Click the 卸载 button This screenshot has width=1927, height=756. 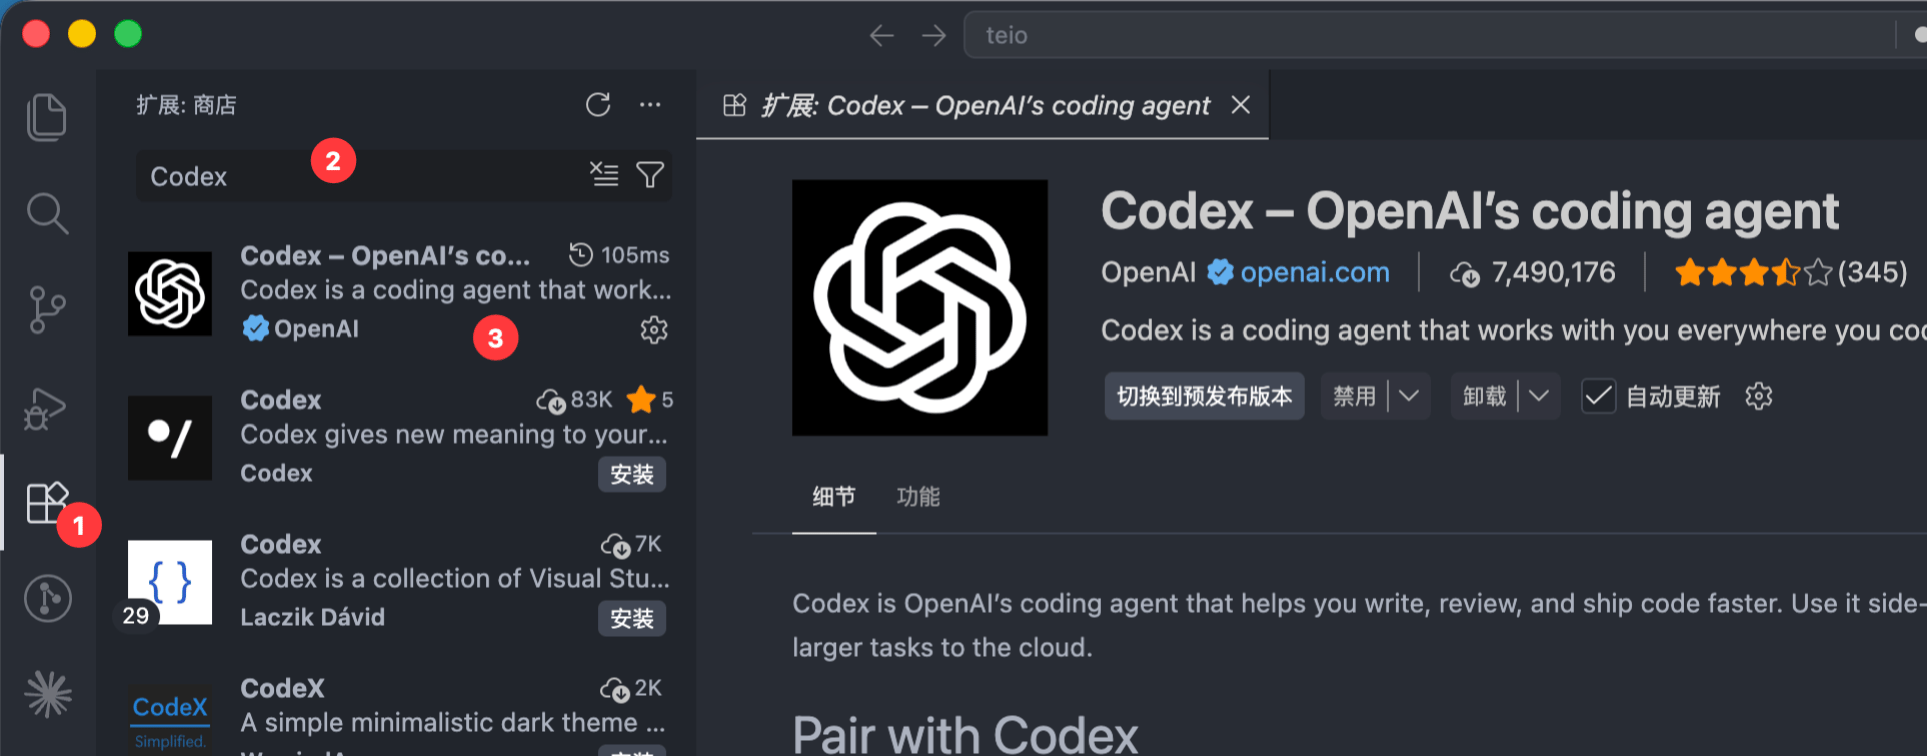pos(1485,396)
